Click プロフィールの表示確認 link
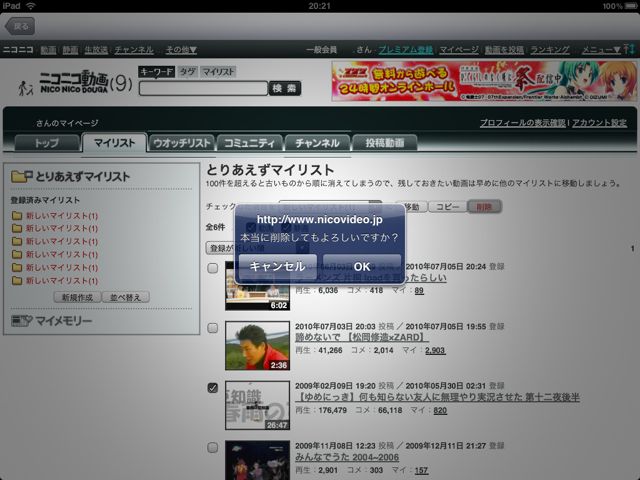 [522, 123]
